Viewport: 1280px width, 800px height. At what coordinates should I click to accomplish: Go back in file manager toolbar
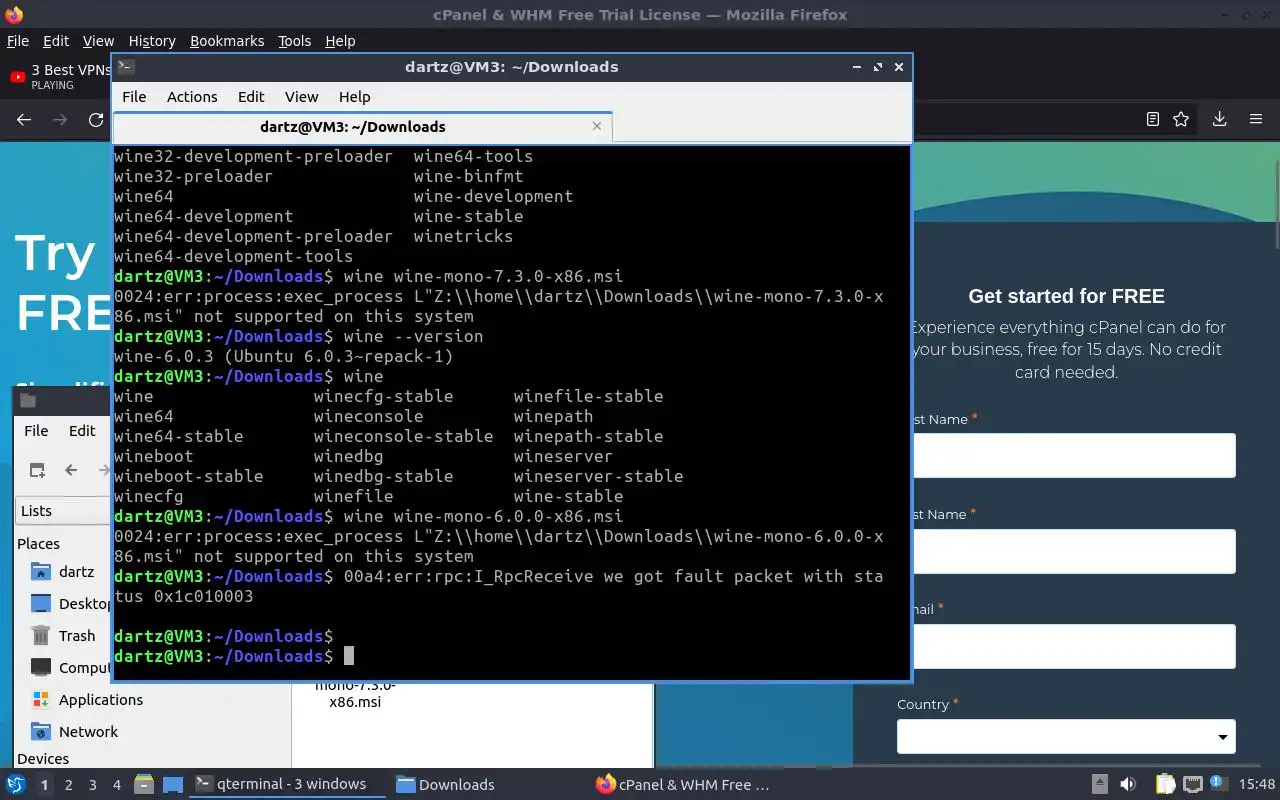pos(71,470)
